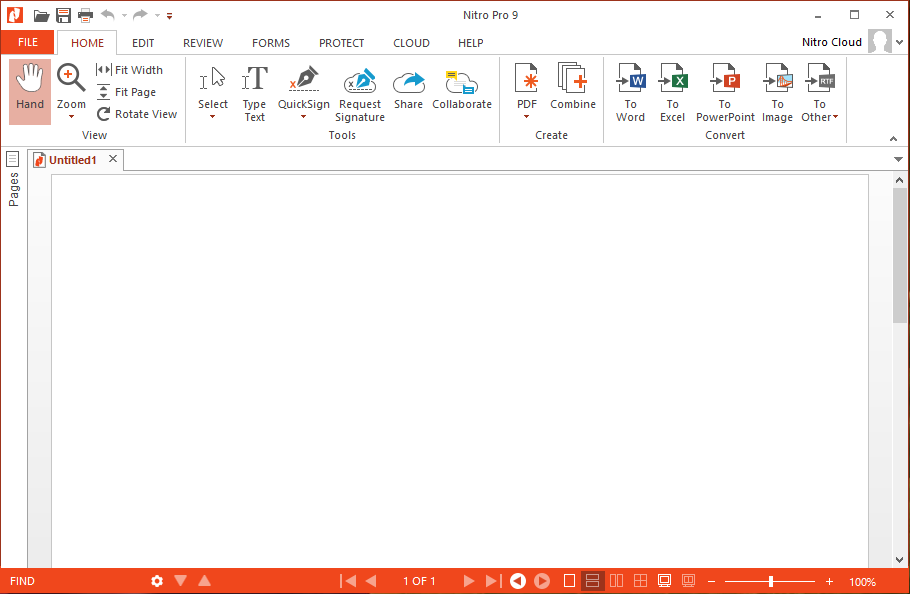910x594 pixels.
Task: Find next result down arrow
Action: click(x=180, y=580)
